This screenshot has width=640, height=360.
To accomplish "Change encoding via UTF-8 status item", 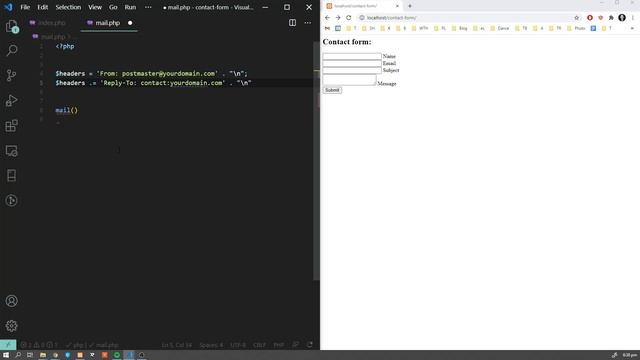I will [238, 345].
